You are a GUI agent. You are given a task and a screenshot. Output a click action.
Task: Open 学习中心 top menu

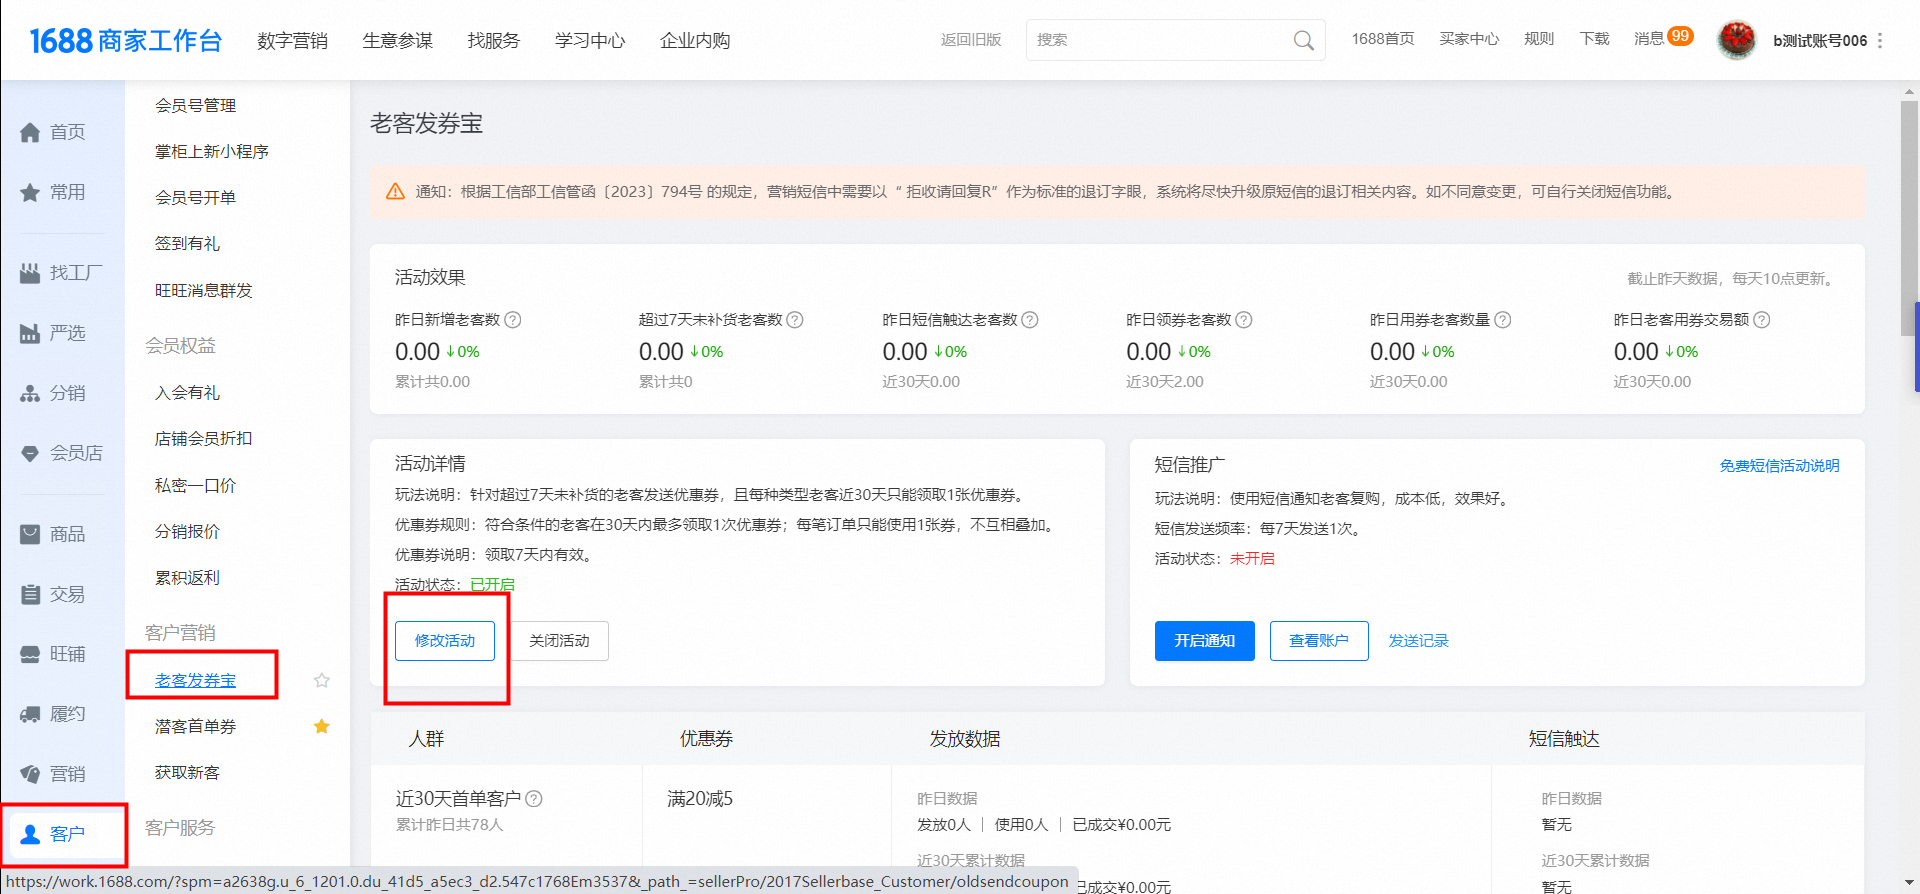pyautogui.click(x=590, y=40)
